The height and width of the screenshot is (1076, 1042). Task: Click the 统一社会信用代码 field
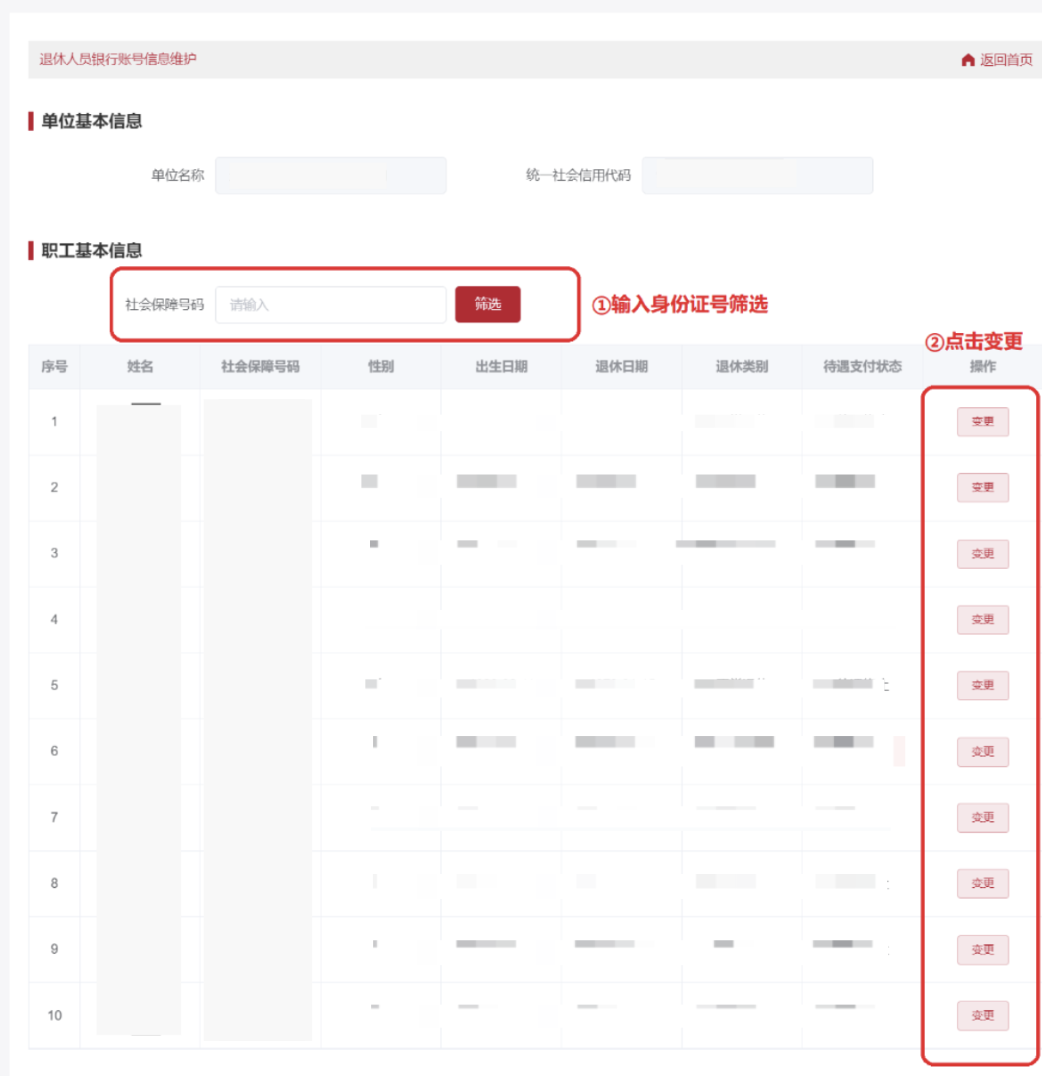(757, 175)
